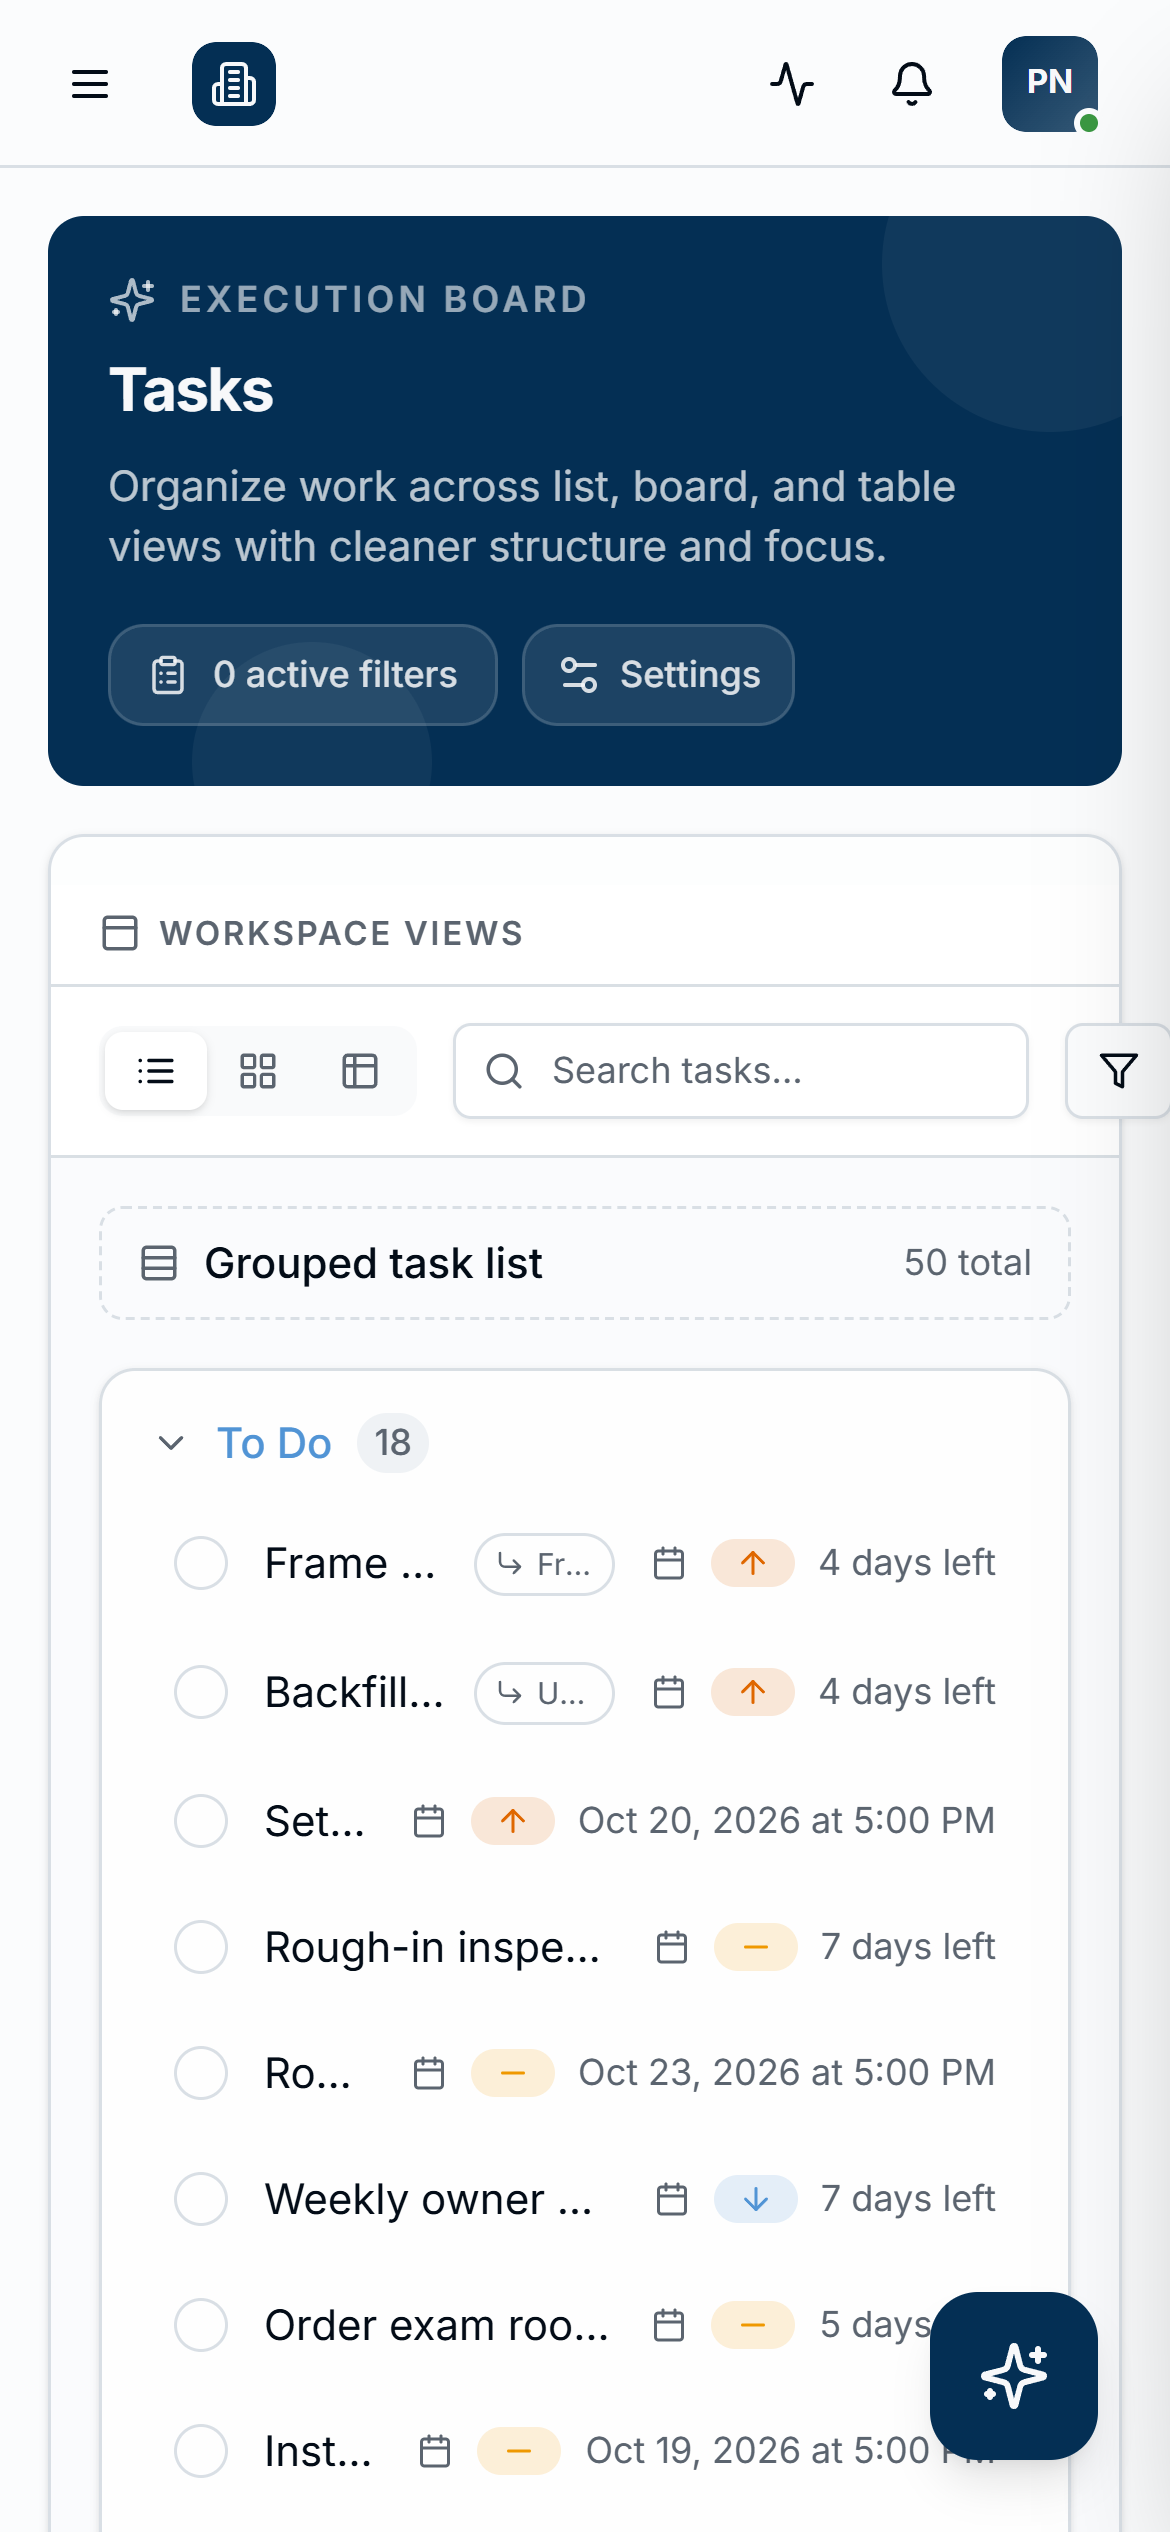Click high priority badge on Set... task
Viewport: 1170px width, 2532px height.
click(513, 1821)
